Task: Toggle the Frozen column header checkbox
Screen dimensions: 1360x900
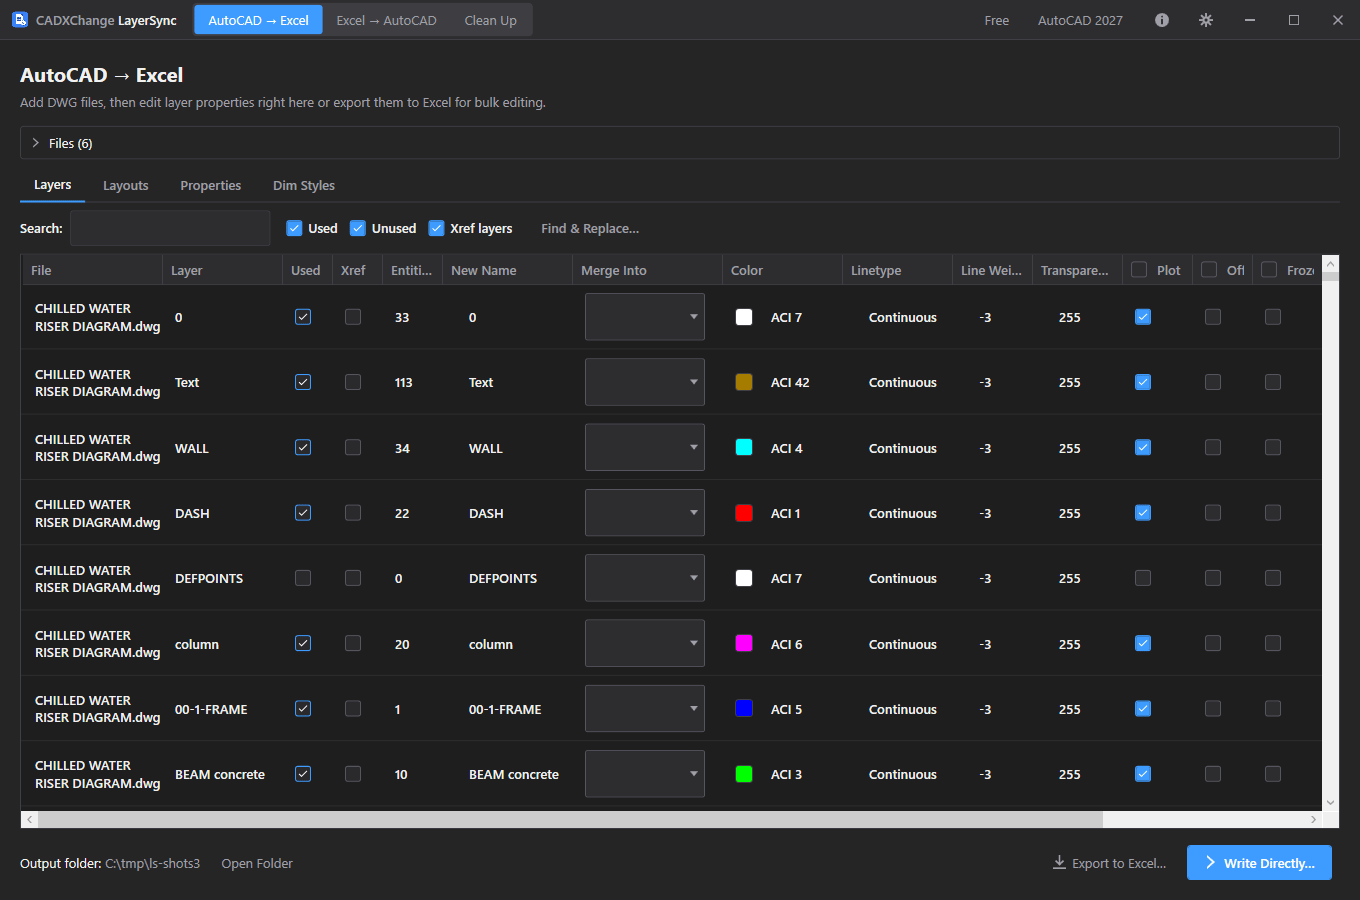Action: tap(1269, 269)
